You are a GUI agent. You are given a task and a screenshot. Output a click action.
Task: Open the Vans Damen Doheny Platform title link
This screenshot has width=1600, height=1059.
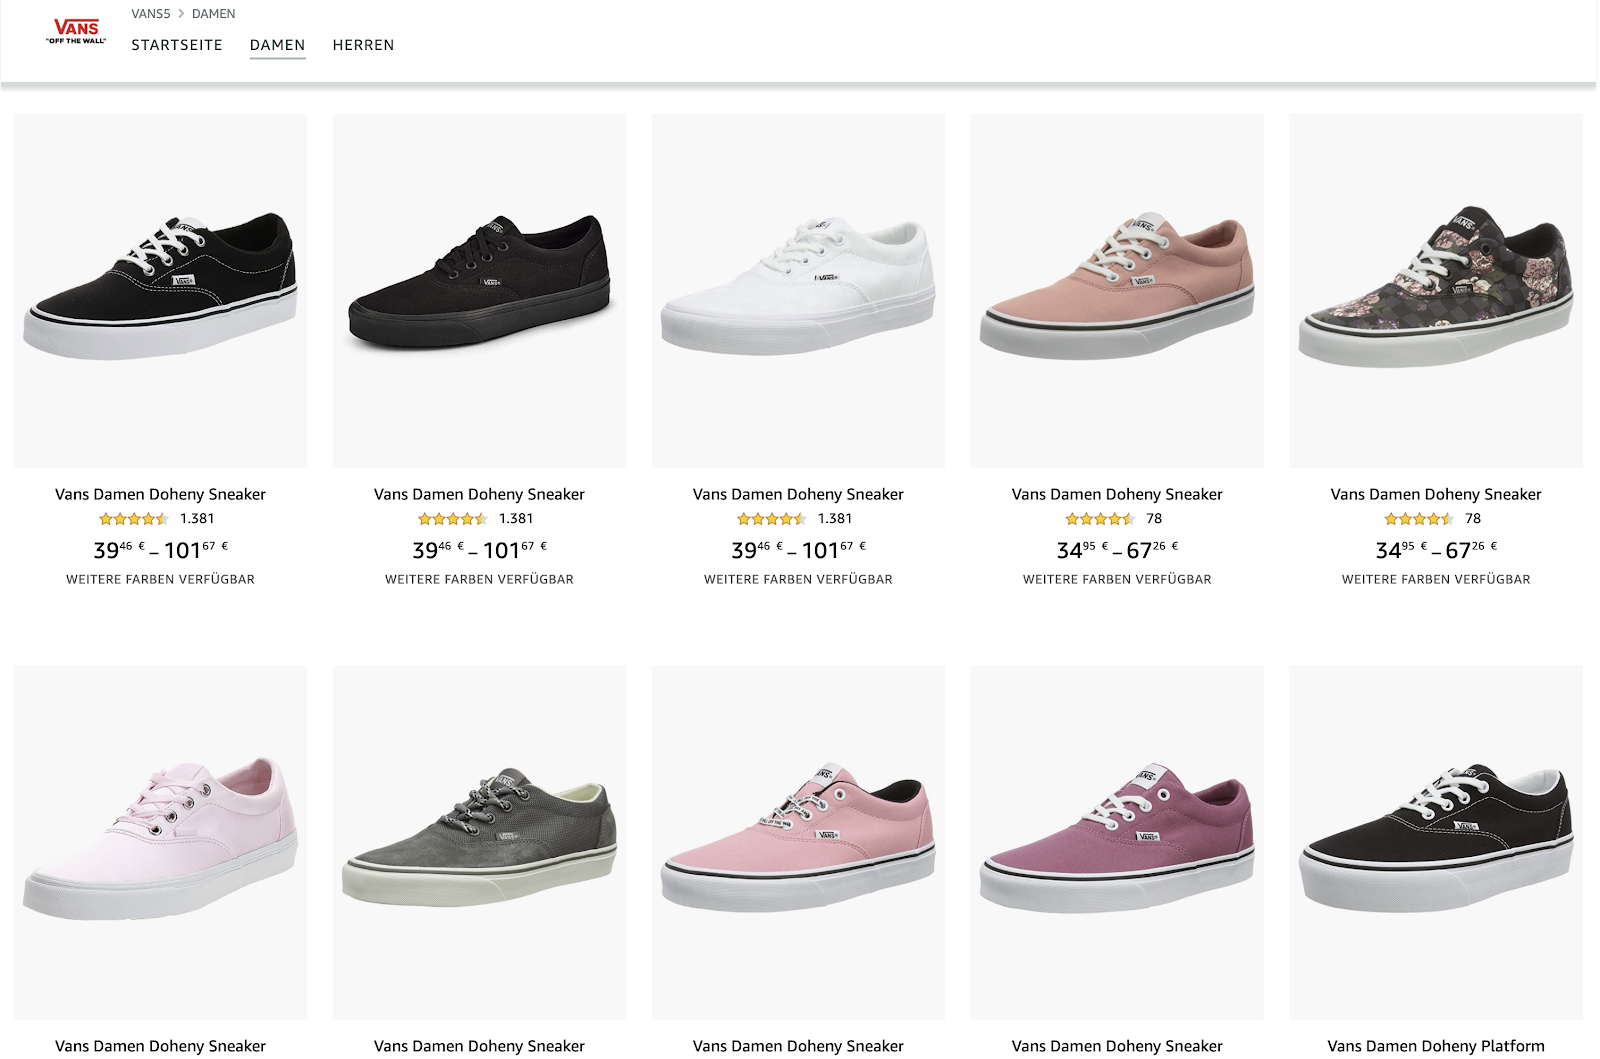(1436, 1046)
